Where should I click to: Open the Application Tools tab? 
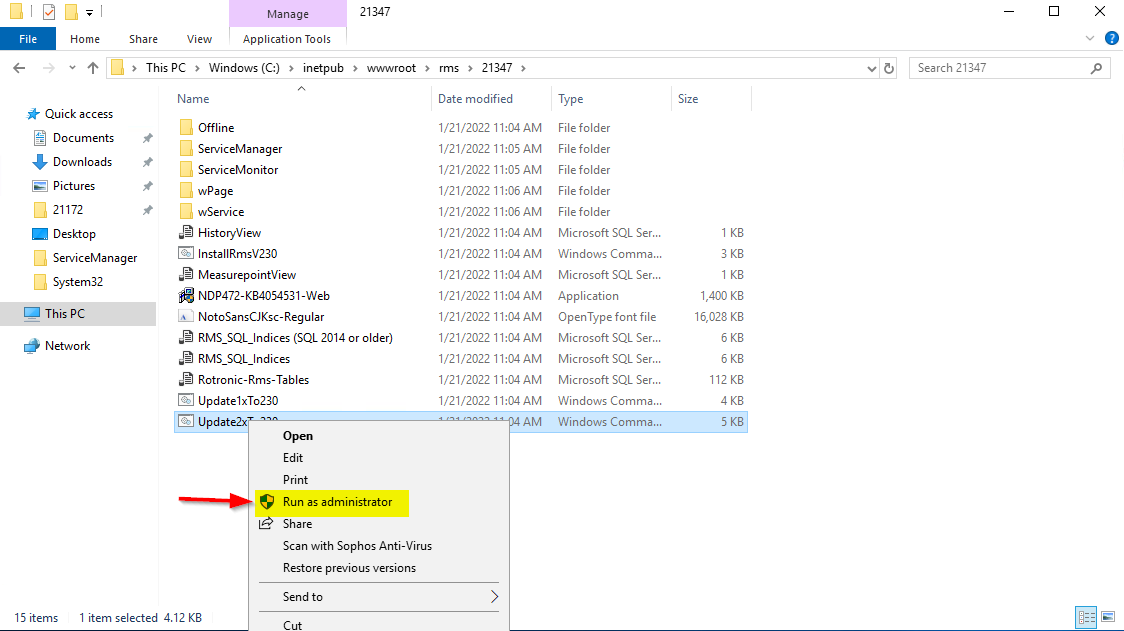point(287,39)
